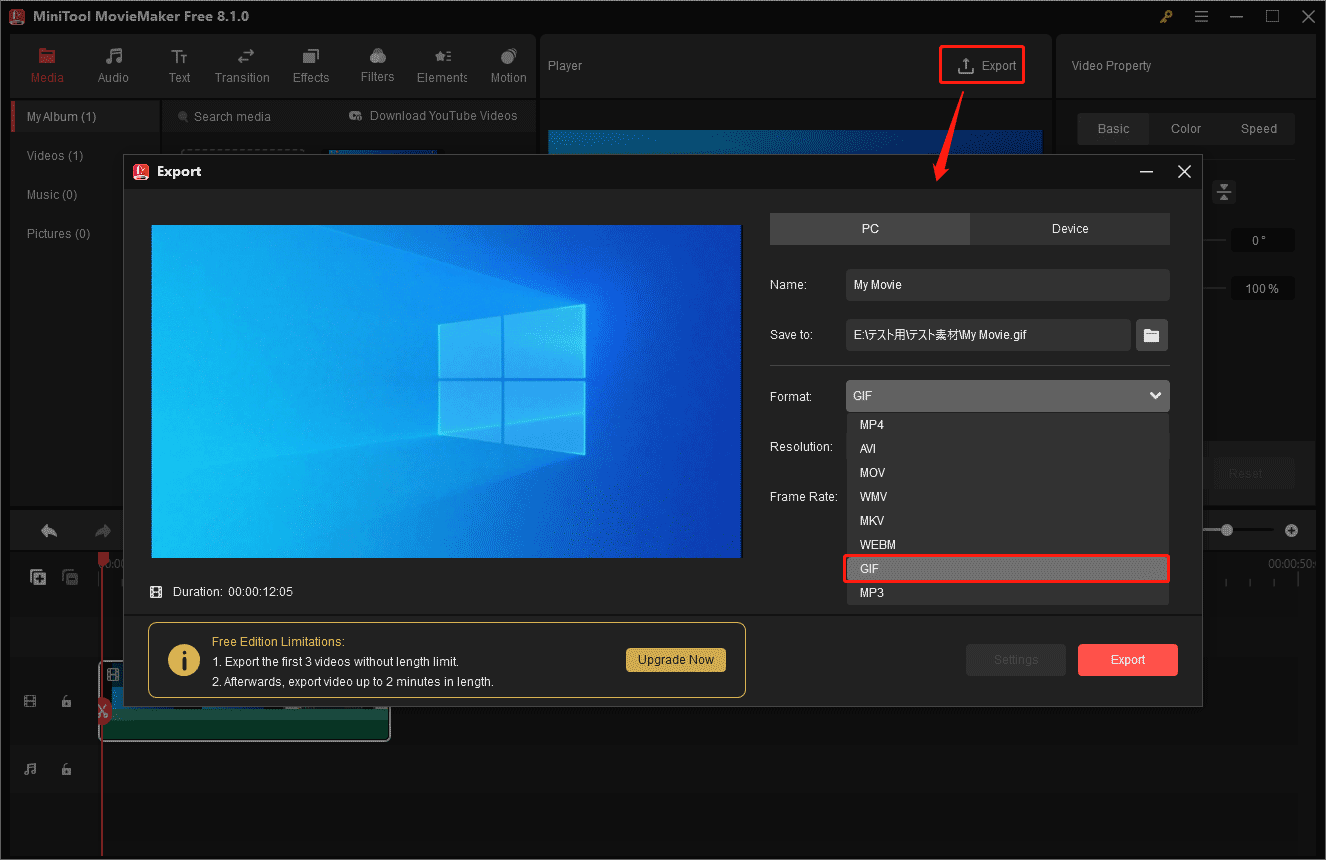Choose GIF in format list
The height and width of the screenshot is (860, 1326).
[x=1007, y=569]
